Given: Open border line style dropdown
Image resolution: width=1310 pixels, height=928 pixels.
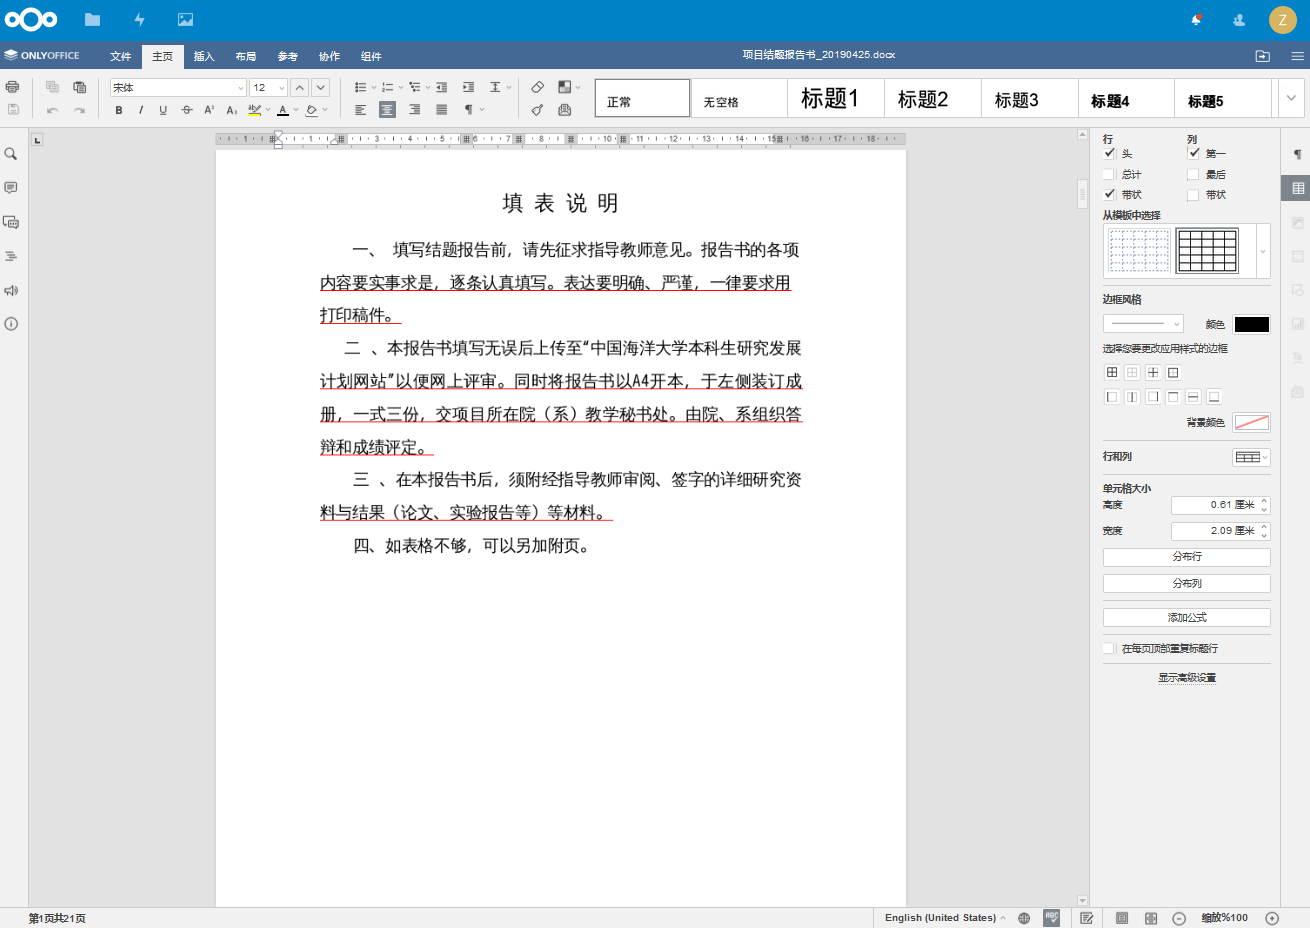Looking at the screenshot, I should pyautogui.click(x=1143, y=324).
